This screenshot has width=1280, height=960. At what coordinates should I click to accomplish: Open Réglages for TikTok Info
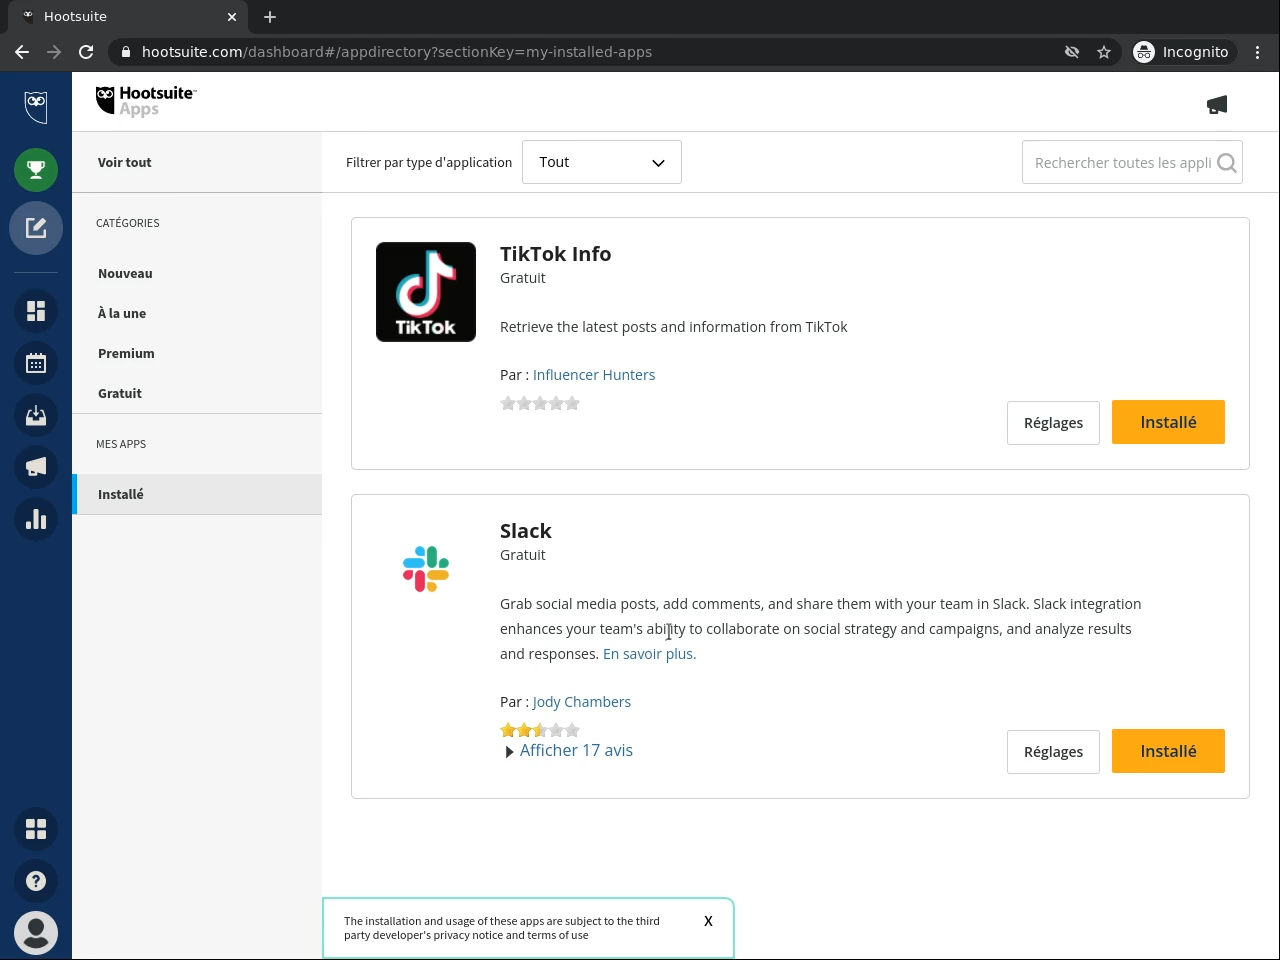[1053, 423]
